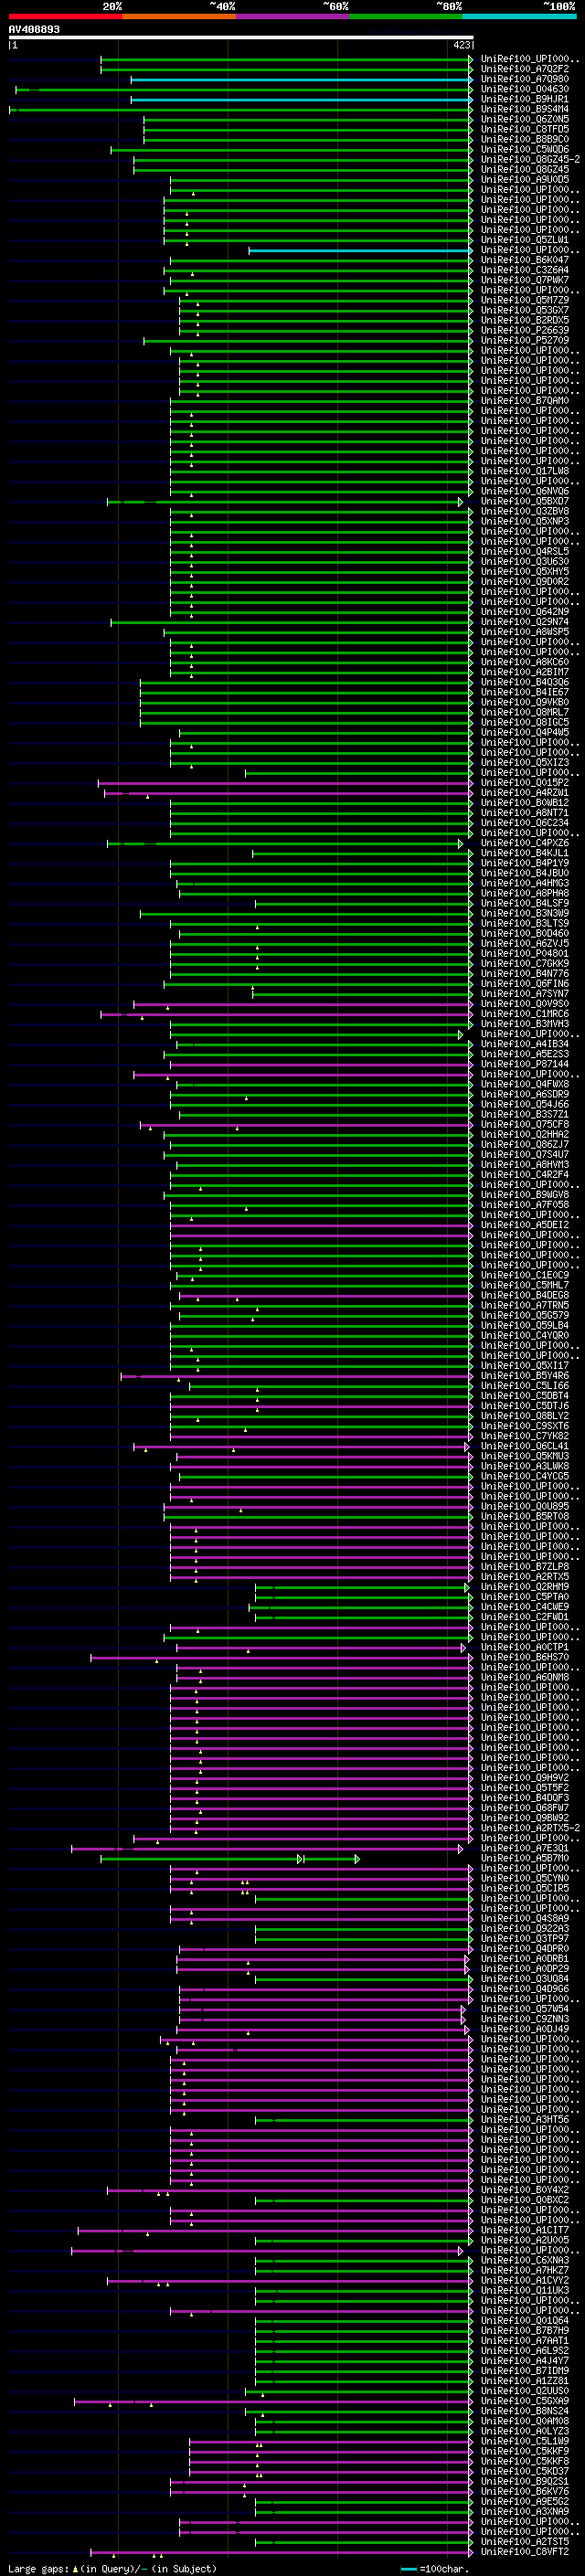
Task: Open hit UniRef100_A7Q2F2
Action: tap(525, 69)
